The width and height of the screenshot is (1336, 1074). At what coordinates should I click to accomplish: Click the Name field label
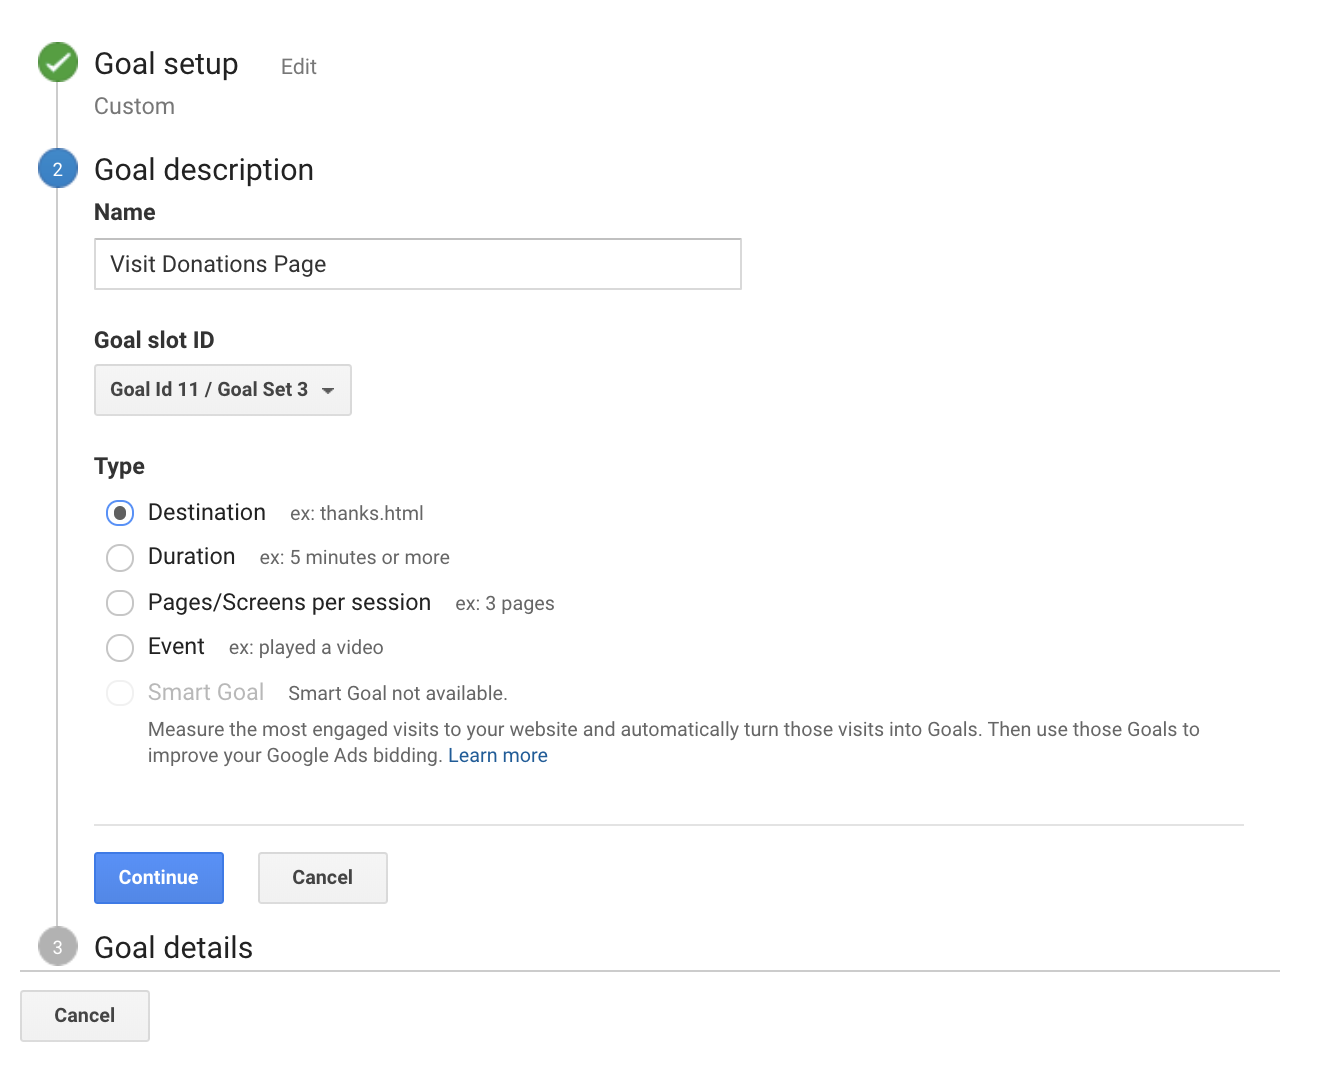[x=125, y=212]
